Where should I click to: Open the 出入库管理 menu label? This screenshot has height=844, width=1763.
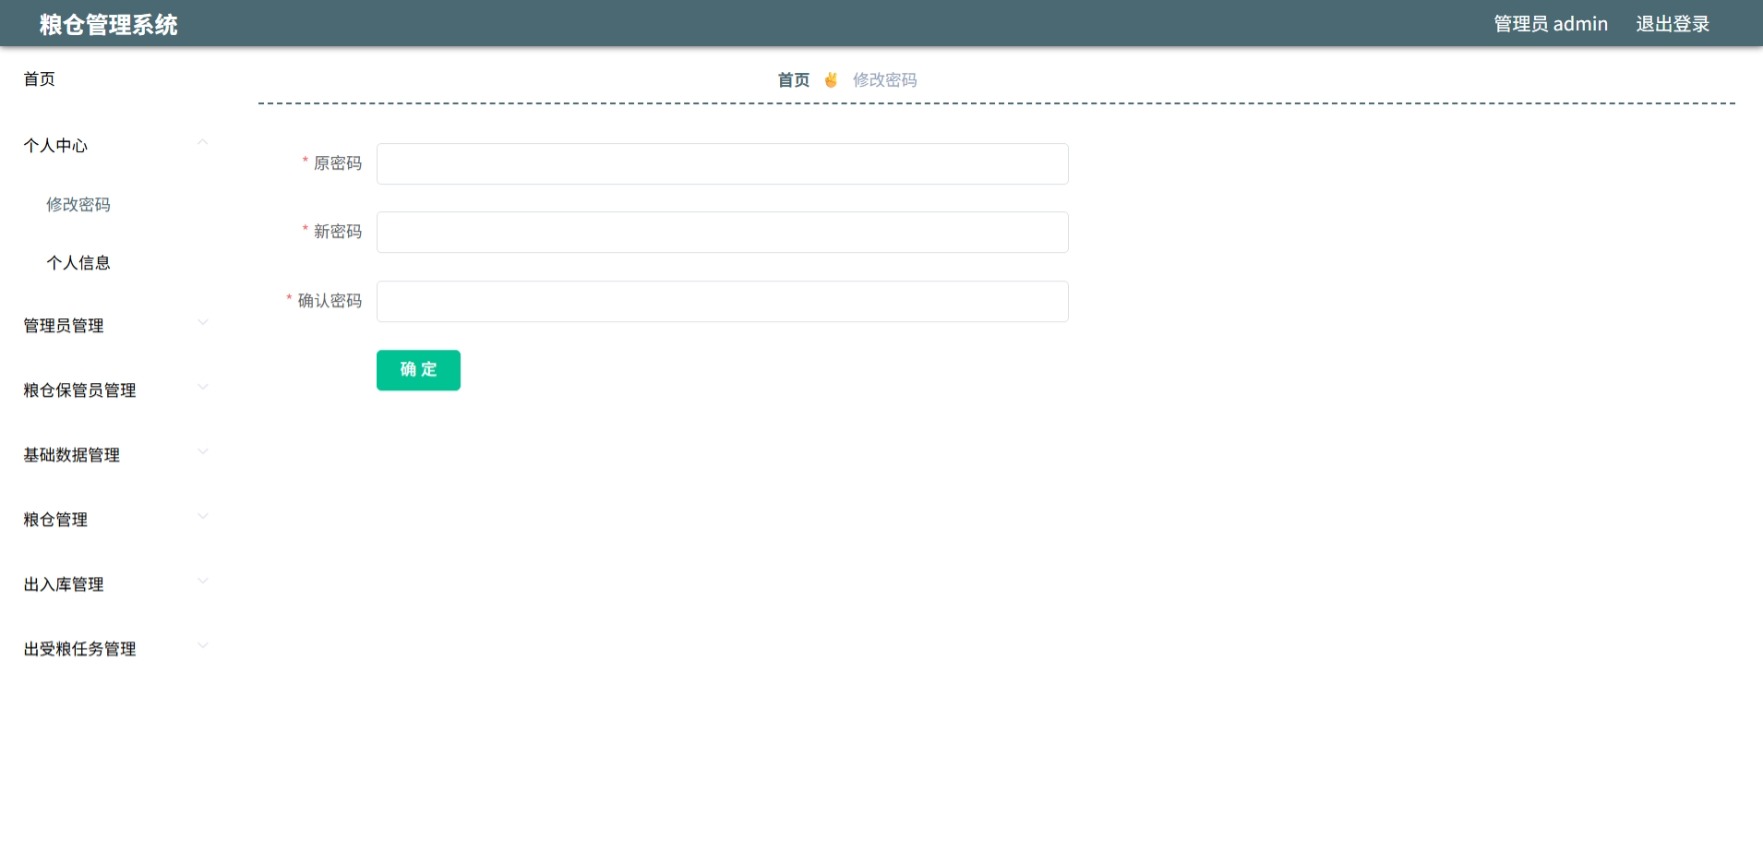63,585
